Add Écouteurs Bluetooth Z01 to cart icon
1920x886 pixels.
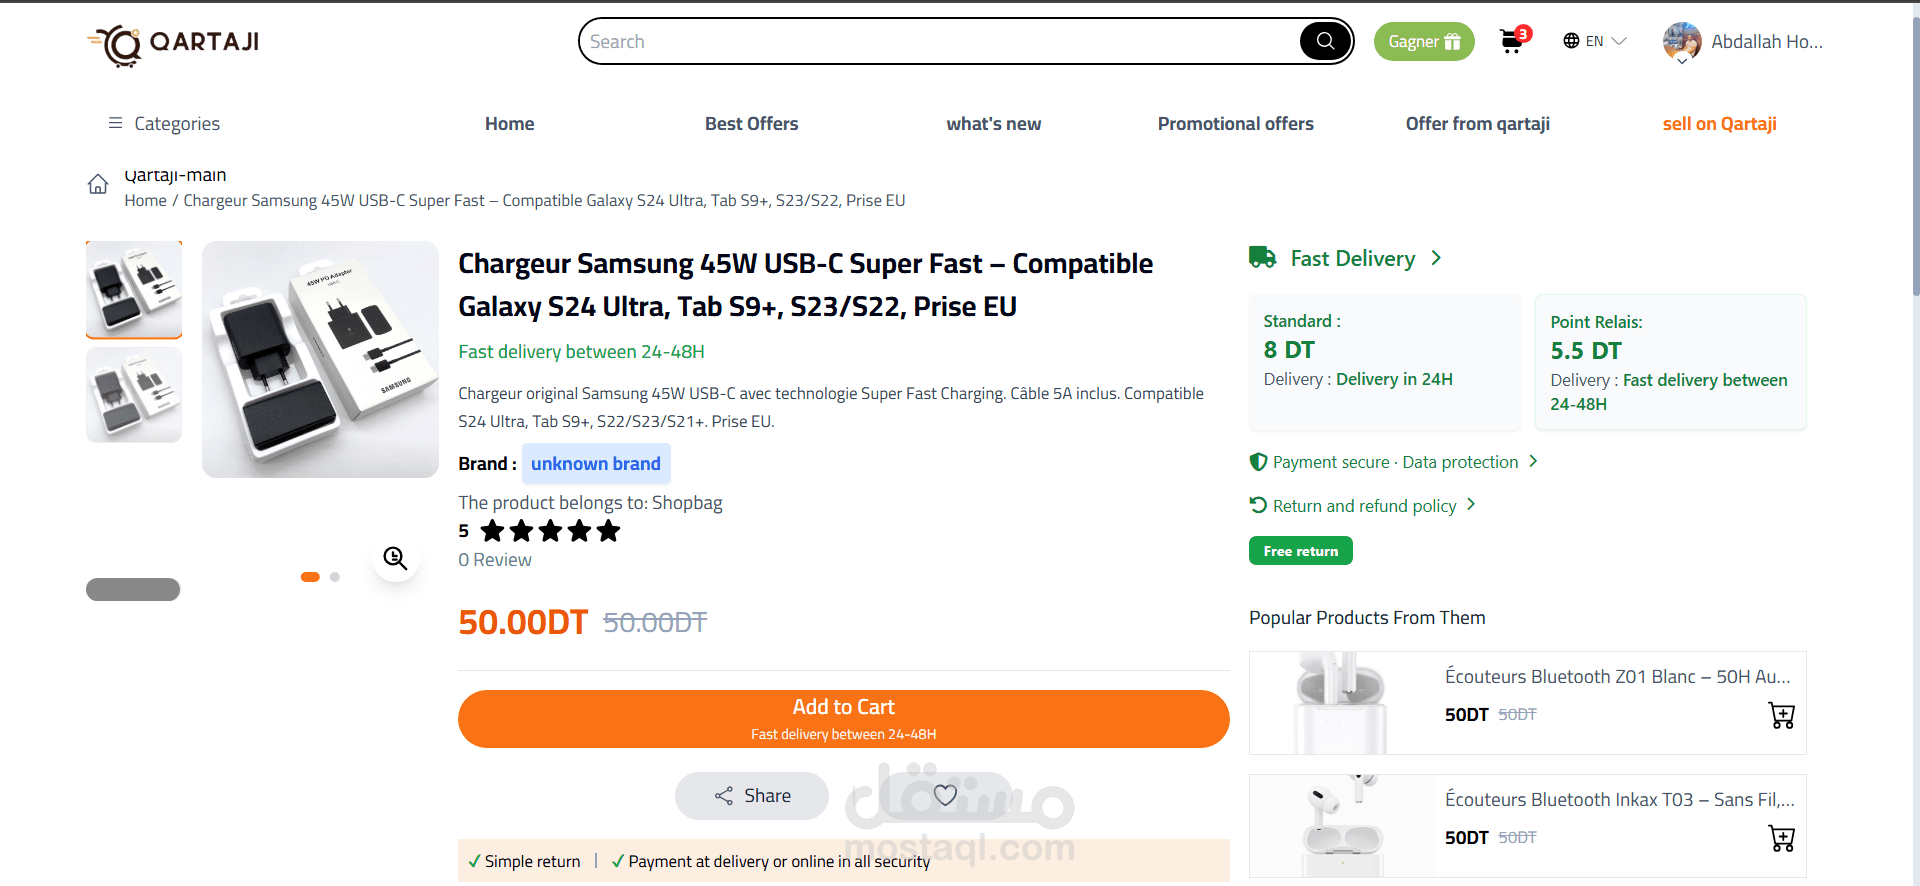(x=1781, y=715)
